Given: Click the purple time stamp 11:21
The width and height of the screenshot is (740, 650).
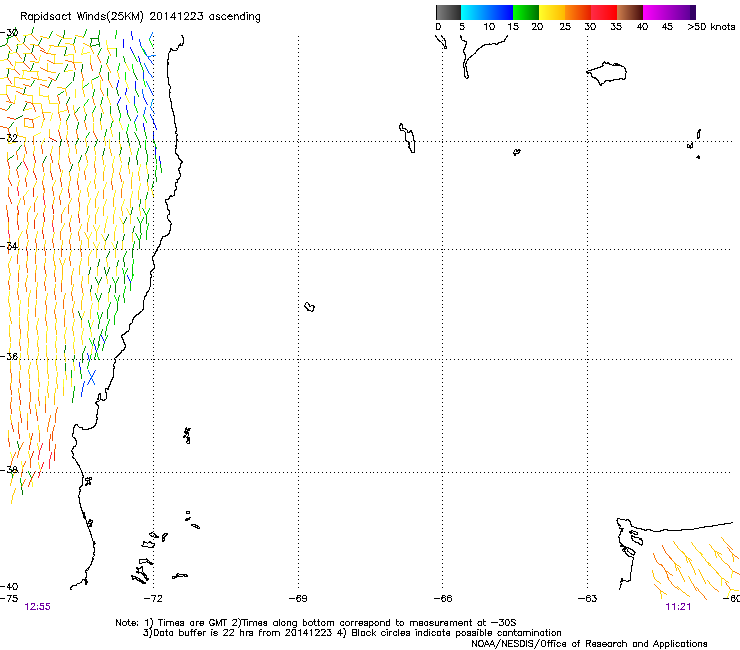Looking at the screenshot, I should (678, 607).
